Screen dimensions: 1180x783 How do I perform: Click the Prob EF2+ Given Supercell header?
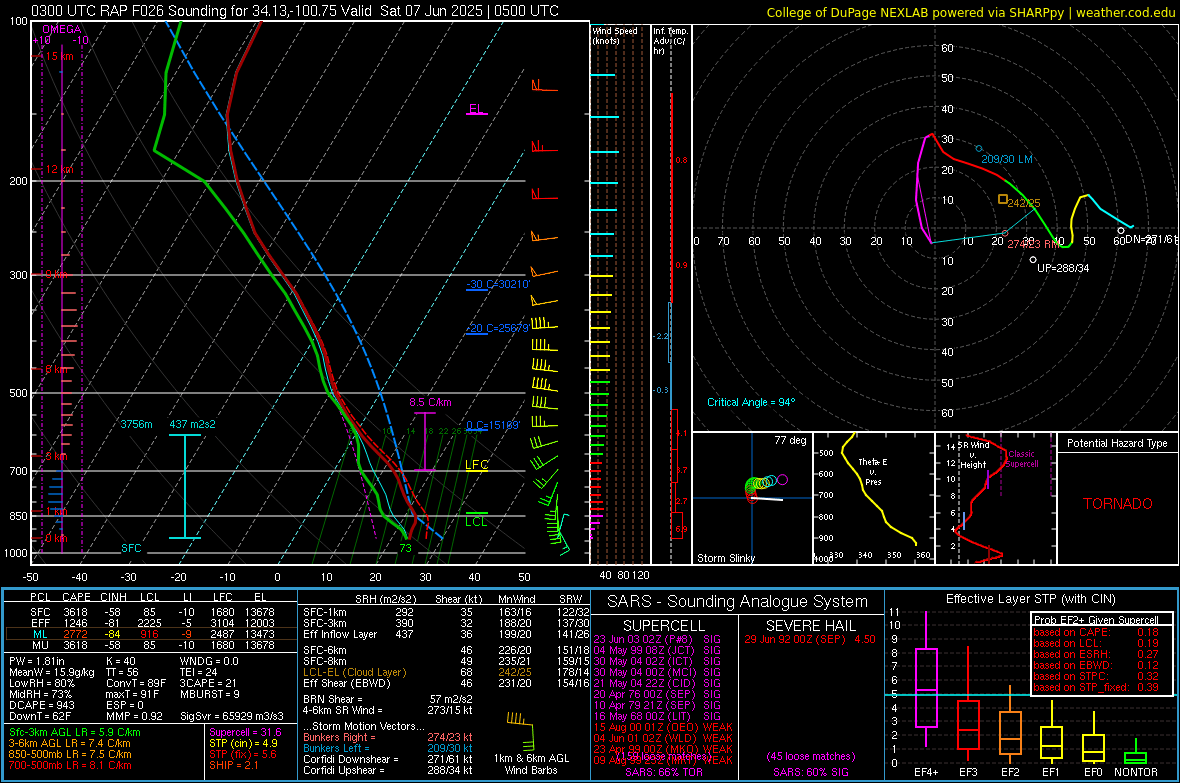(1096, 620)
